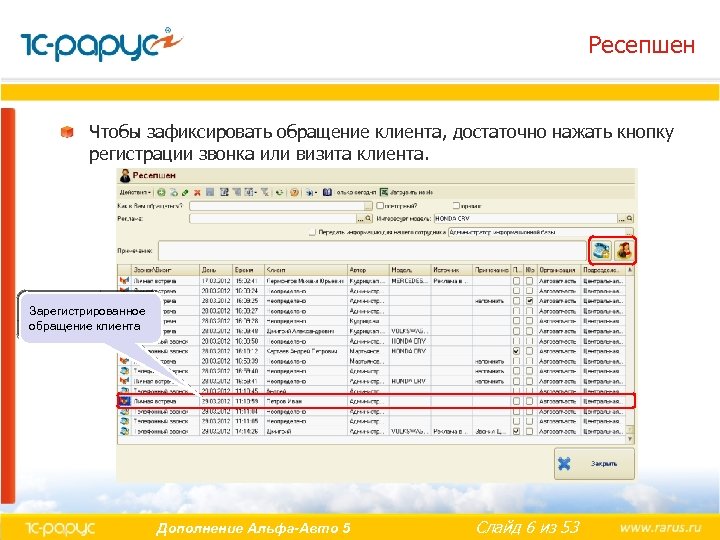The image size is (720, 540).
Task: Toggle the checked box in 16:10:12 row
Action: 517,351
